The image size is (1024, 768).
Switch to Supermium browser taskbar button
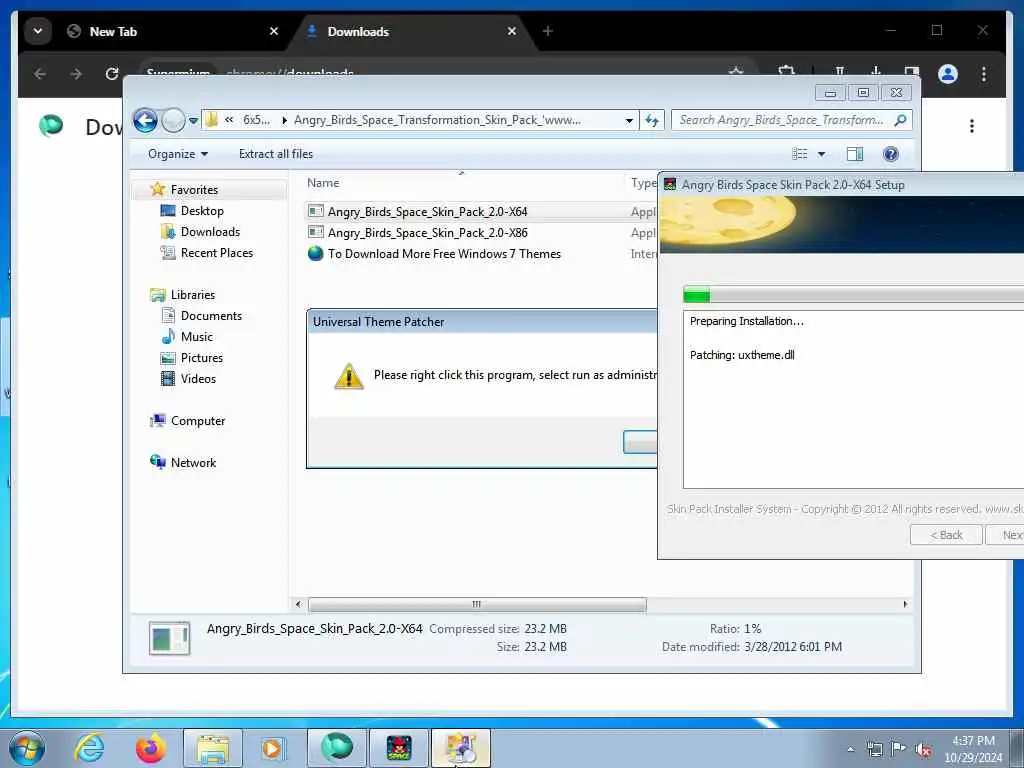pyautogui.click(x=336, y=748)
